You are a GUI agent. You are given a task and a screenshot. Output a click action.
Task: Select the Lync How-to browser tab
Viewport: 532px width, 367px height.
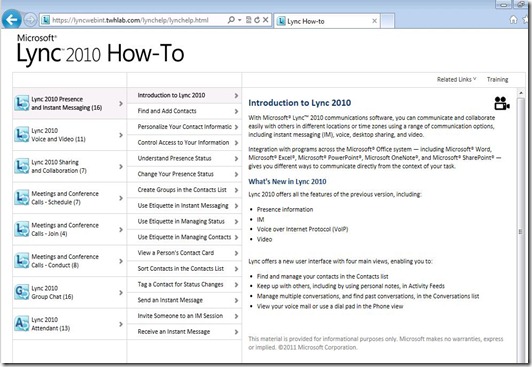click(326, 21)
